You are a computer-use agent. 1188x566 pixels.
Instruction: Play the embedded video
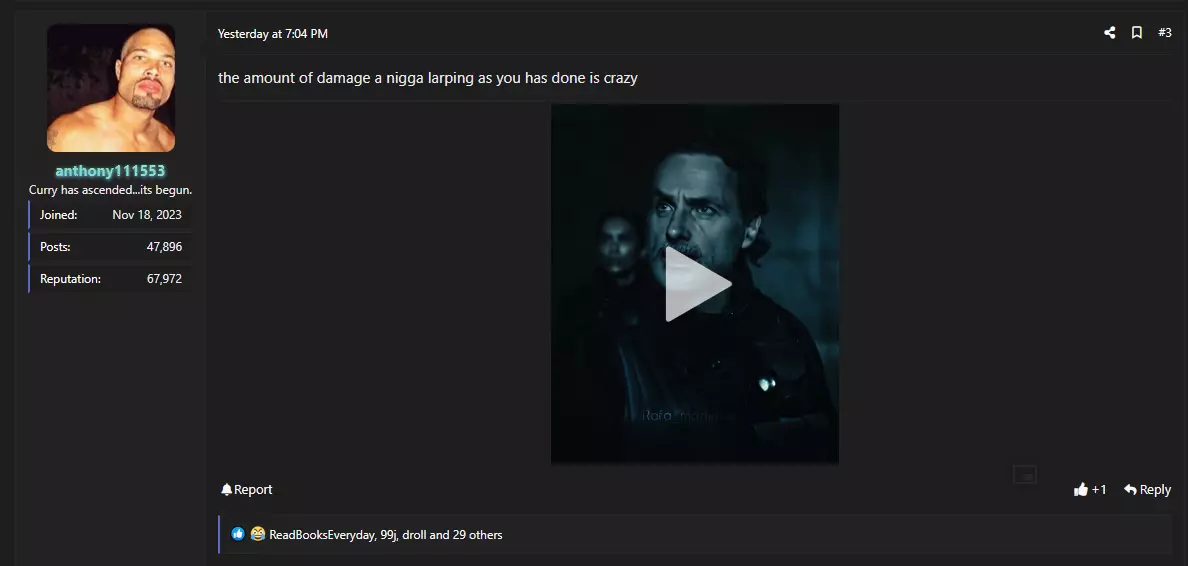click(695, 283)
